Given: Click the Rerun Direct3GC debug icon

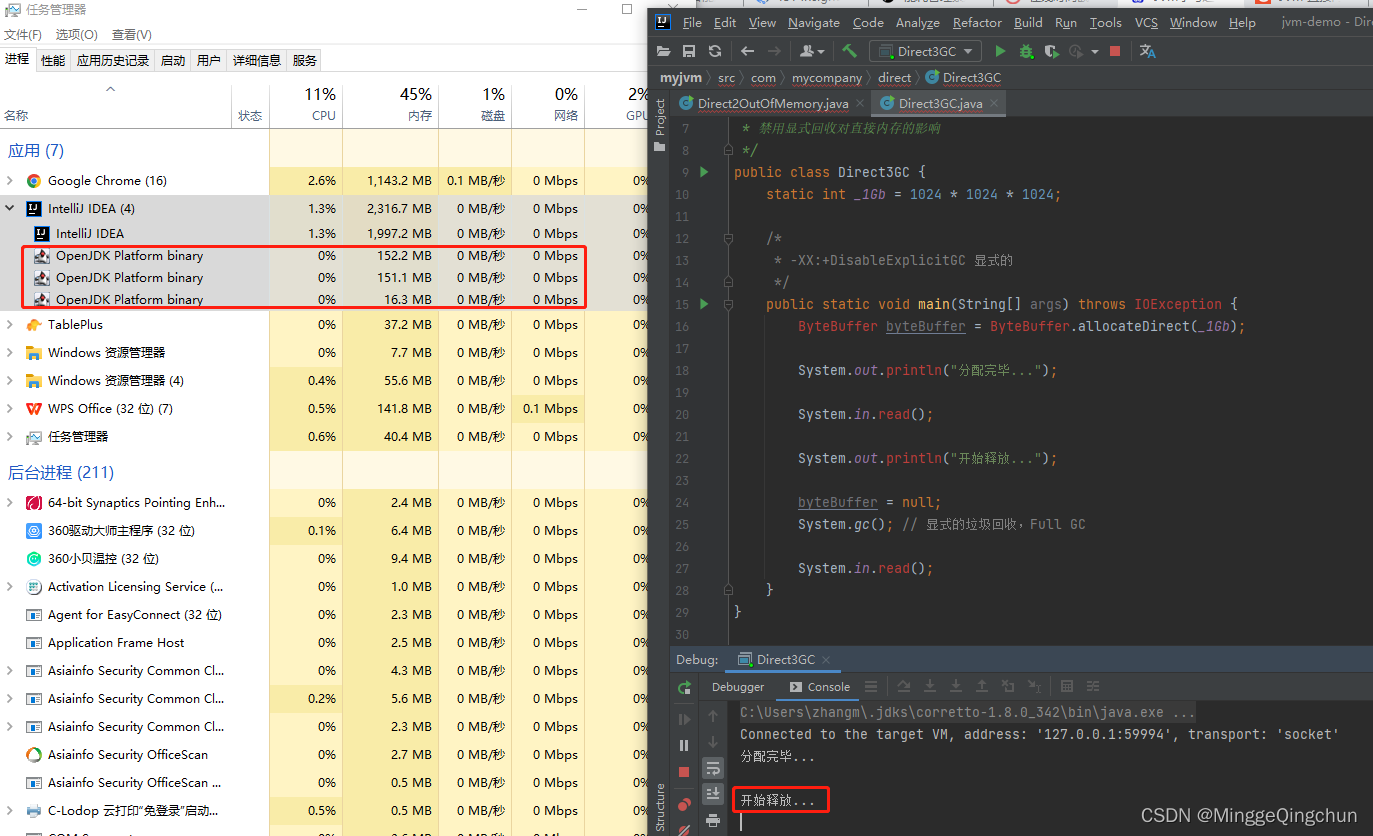Looking at the screenshot, I should pos(685,688).
